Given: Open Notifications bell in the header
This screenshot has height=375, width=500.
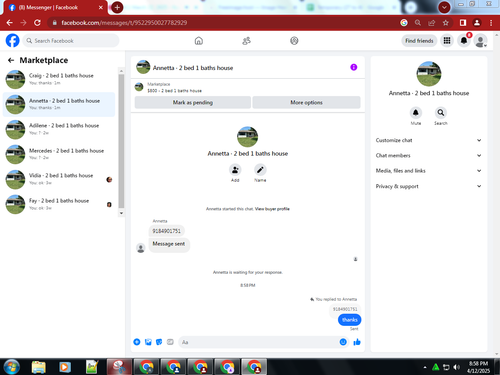Looking at the screenshot, I should click(464, 41).
